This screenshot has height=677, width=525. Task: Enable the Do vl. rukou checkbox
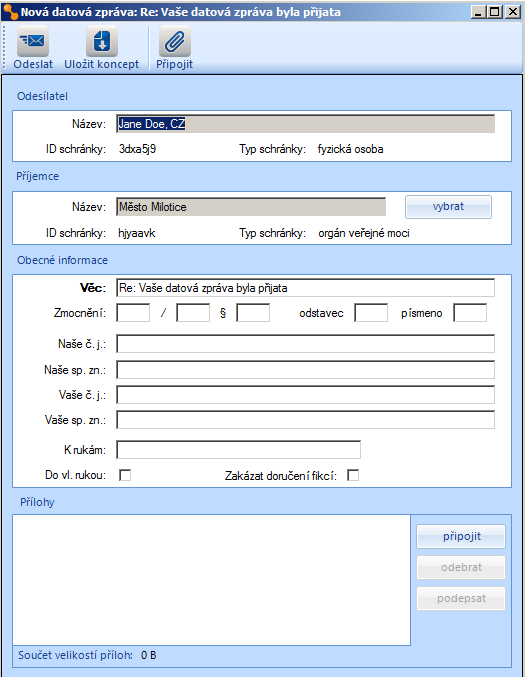coord(125,475)
